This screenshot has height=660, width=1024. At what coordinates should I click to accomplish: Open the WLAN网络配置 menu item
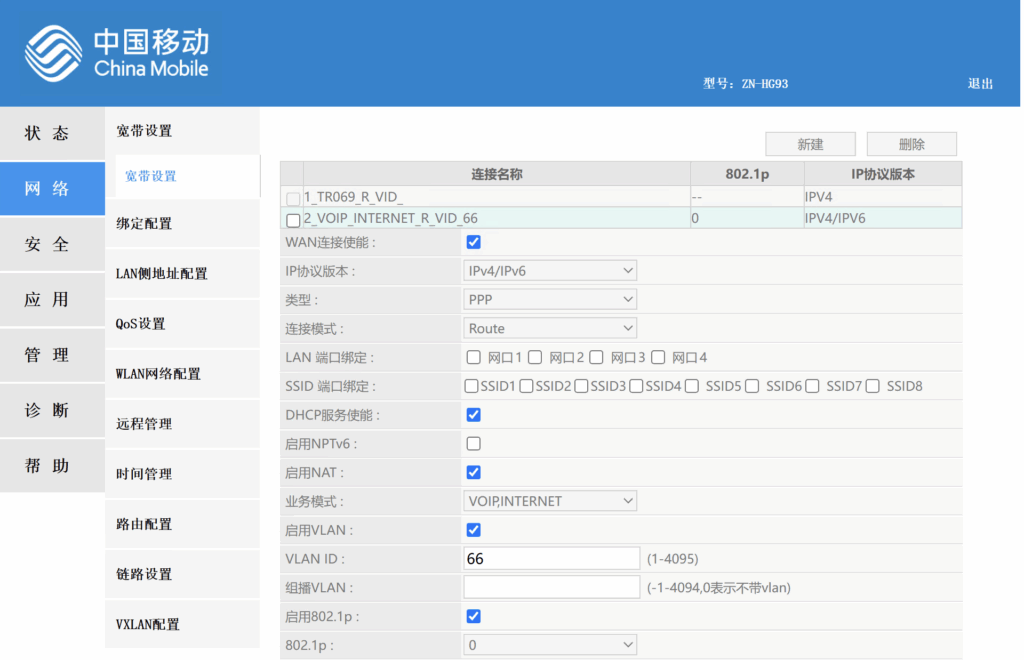158,374
